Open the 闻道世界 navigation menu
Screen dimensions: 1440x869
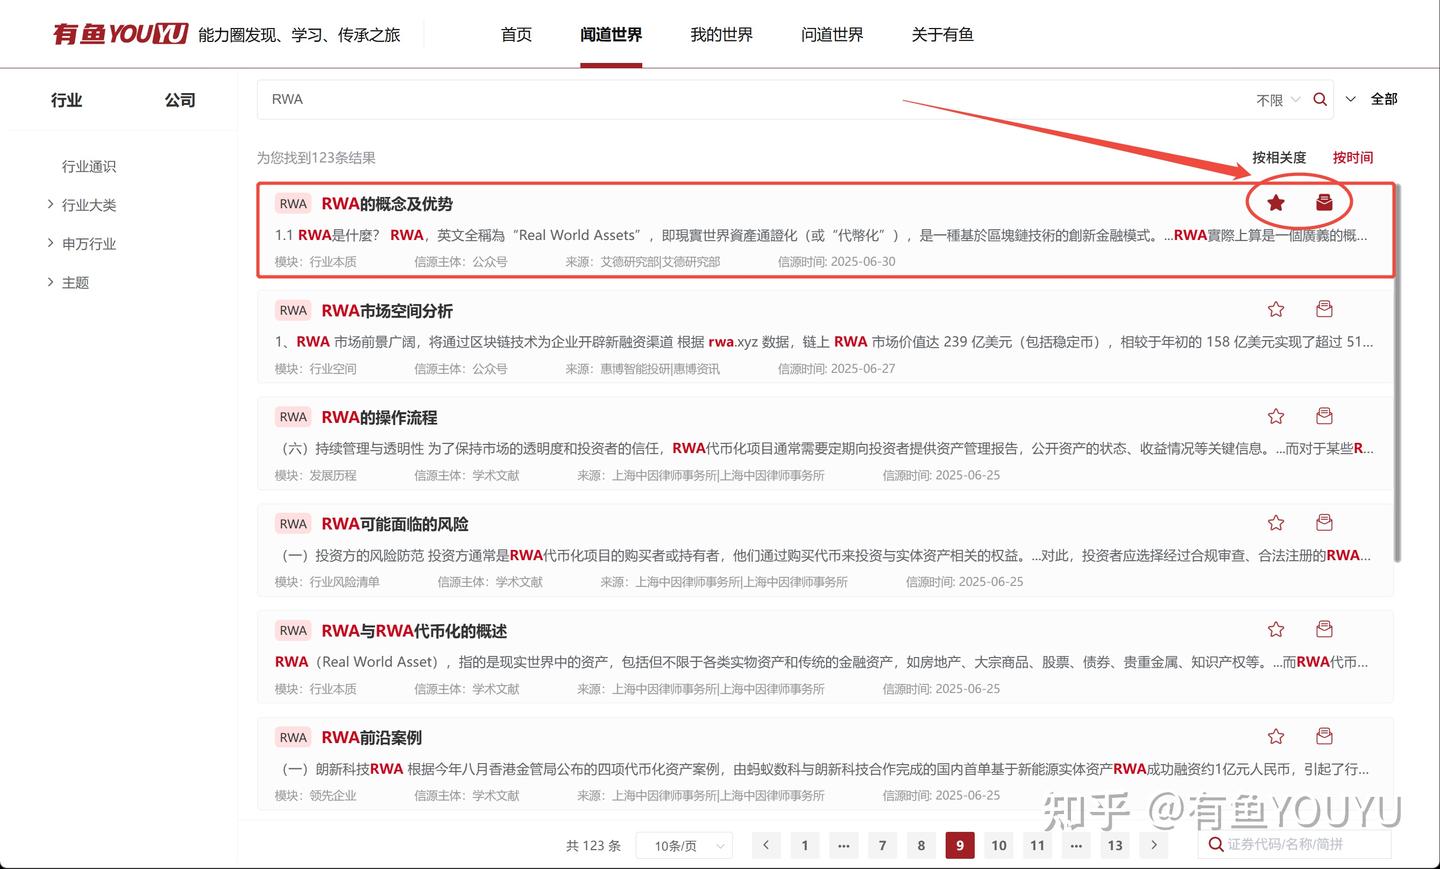[611, 33]
